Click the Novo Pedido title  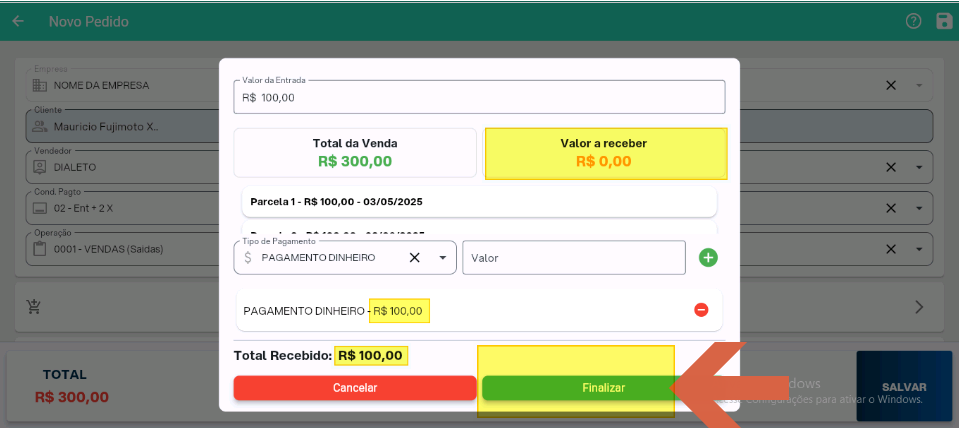tap(89, 22)
